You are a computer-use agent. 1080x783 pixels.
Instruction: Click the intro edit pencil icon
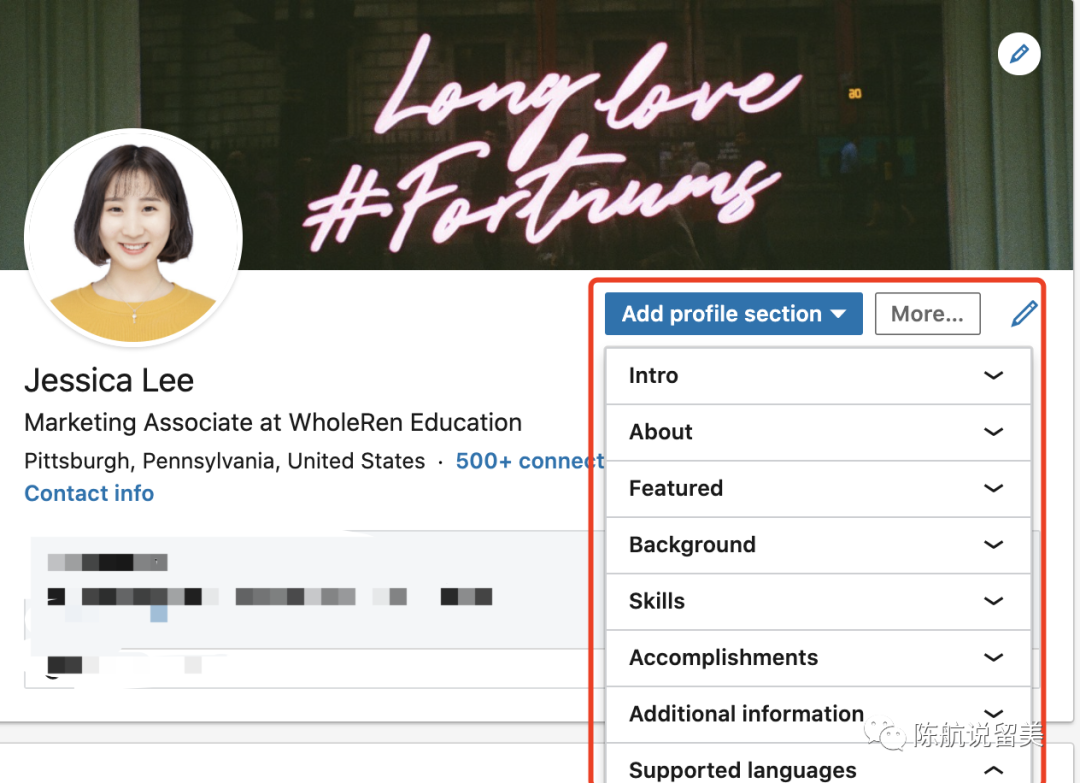[x=1024, y=314]
